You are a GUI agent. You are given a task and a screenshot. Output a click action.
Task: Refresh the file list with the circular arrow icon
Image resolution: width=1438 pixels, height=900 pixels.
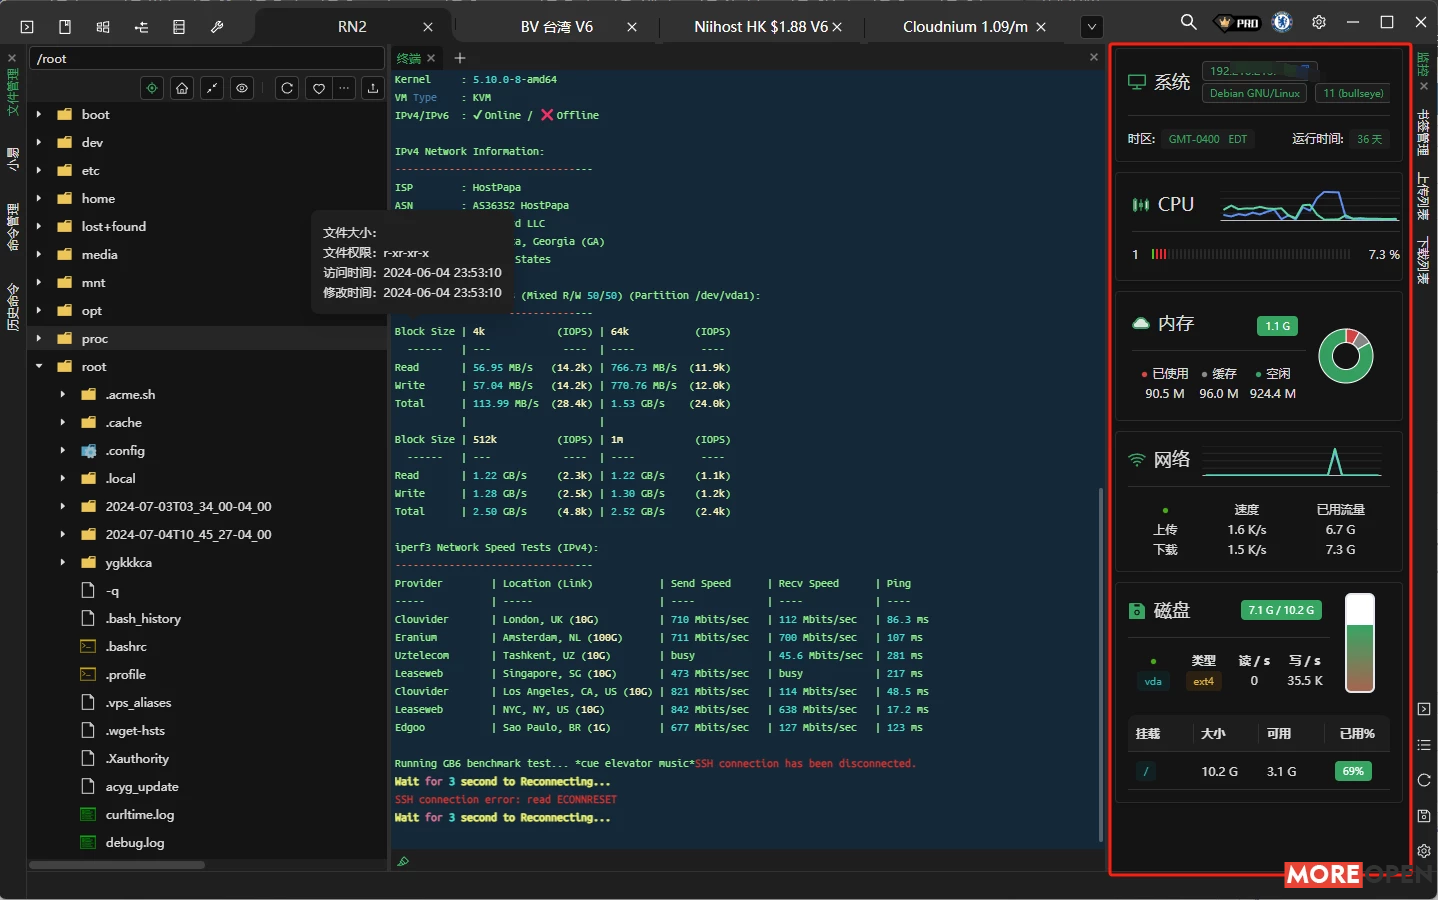[287, 88]
